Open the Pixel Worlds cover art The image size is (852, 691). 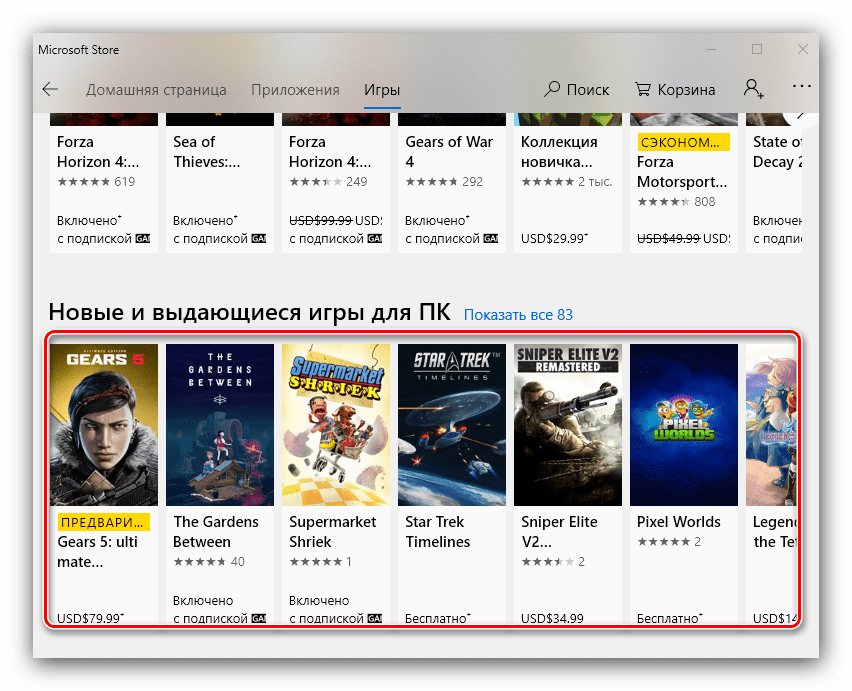[684, 425]
